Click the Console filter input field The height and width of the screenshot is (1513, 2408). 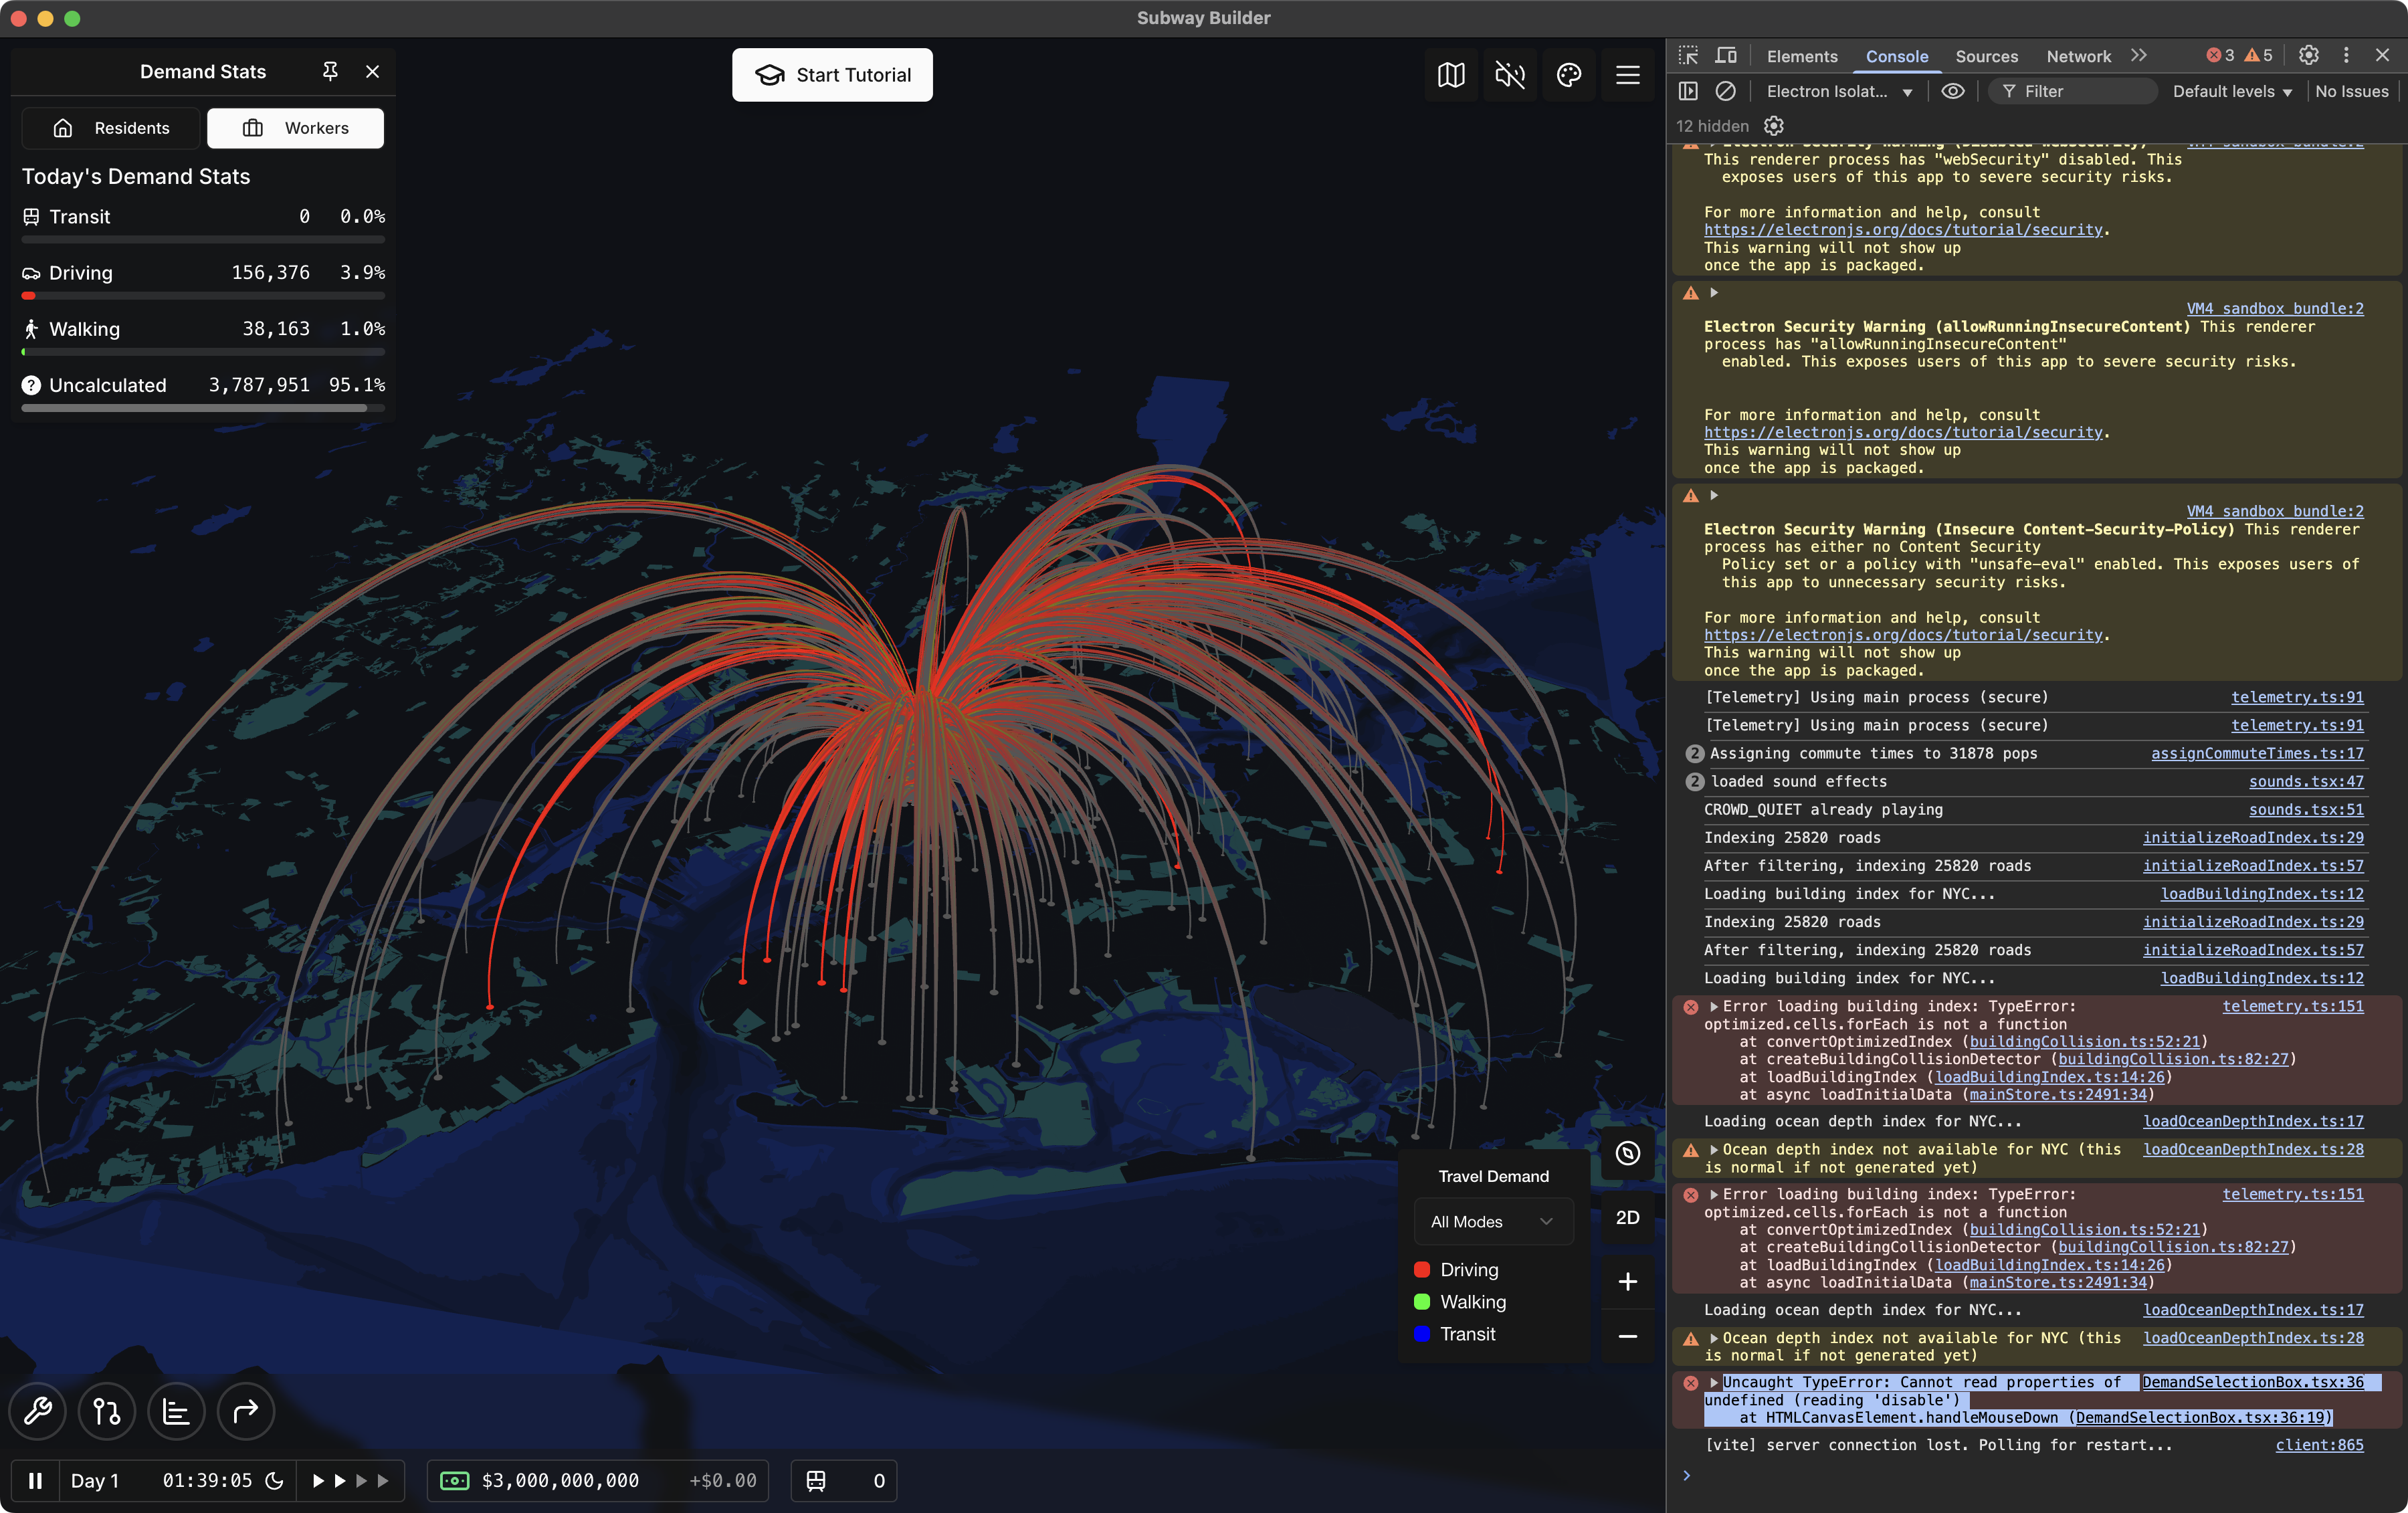click(x=2073, y=91)
